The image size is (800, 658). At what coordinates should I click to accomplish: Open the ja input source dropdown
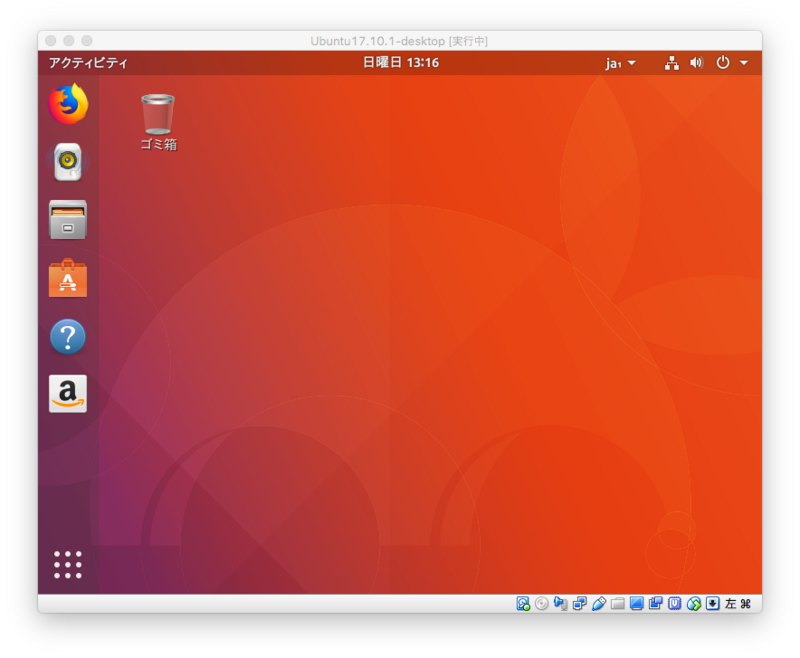[620, 63]
